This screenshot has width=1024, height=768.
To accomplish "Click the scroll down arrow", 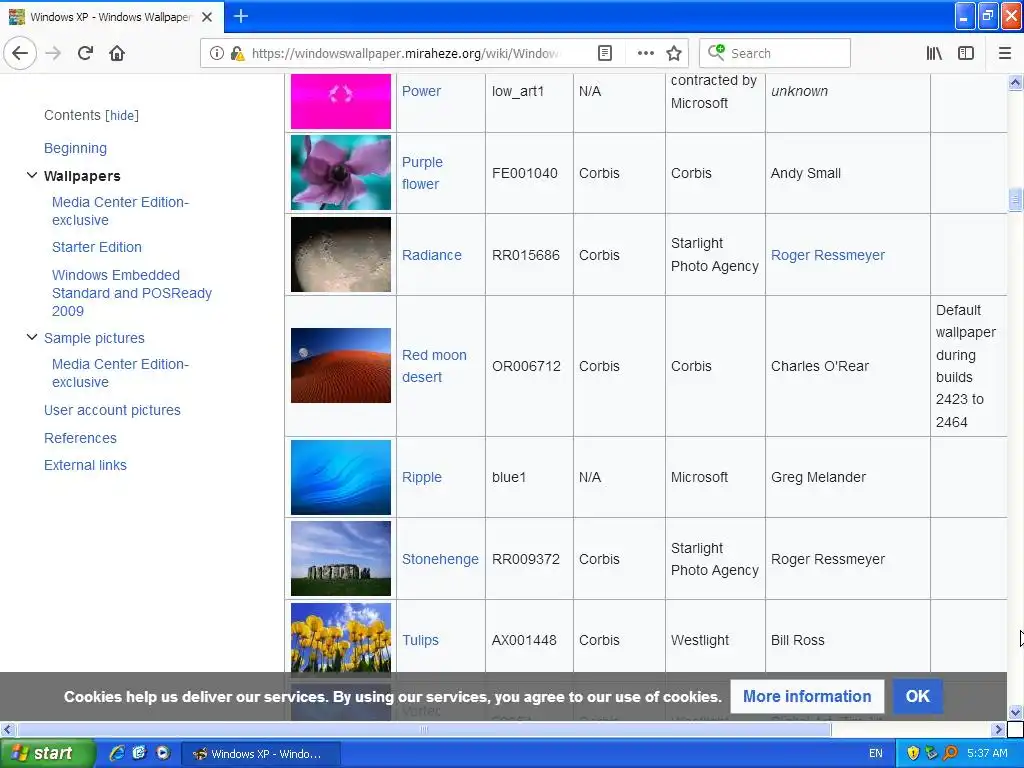I will tap(1015, 712).
